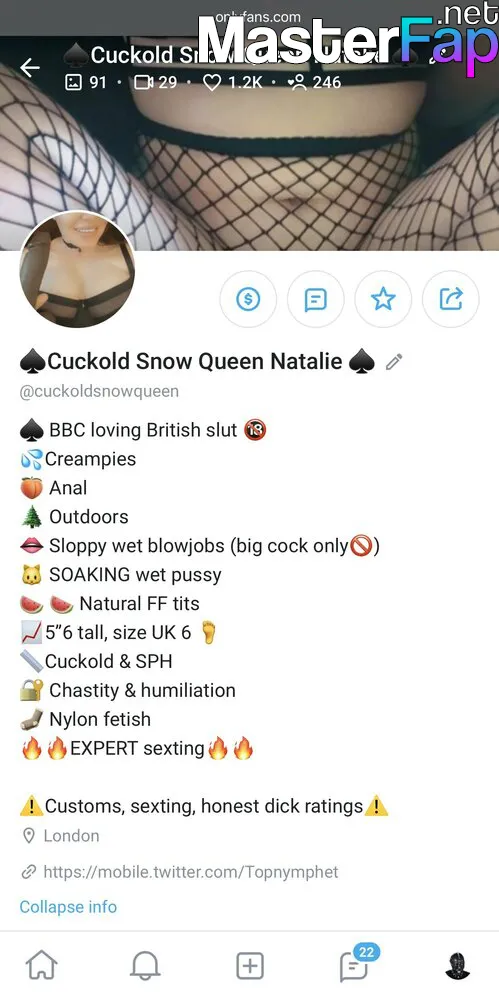Open notifications bell in bottom bar
Image resolution: width=499 pixels, height=1000 pixels.
[145, 966]
